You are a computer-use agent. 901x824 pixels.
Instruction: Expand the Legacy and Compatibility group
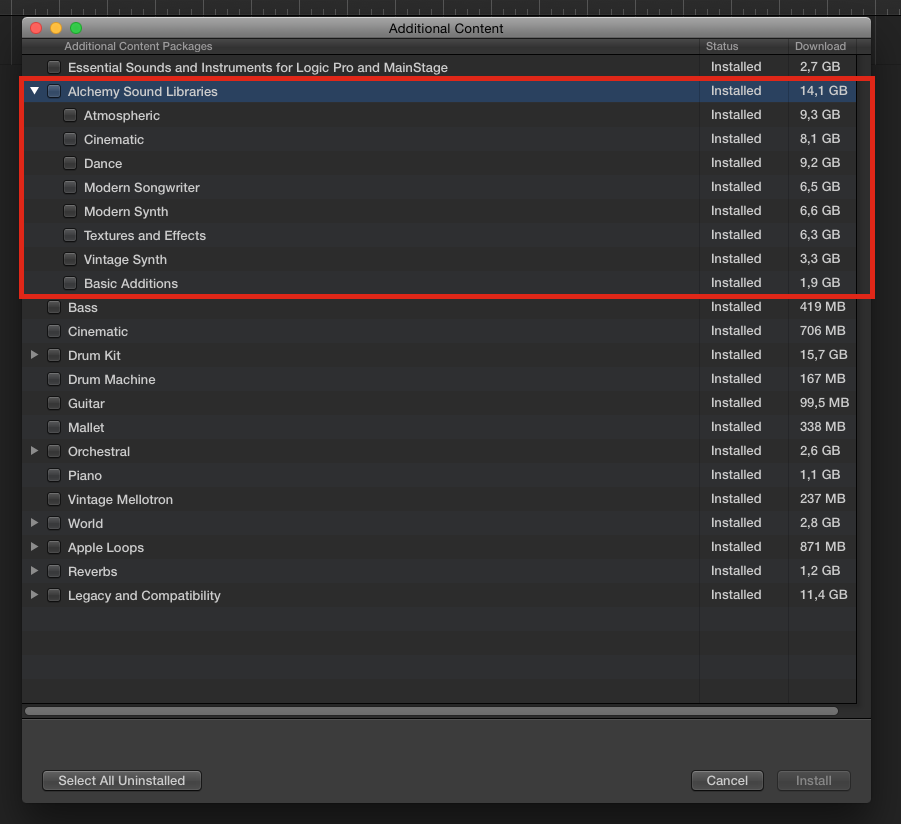pyautogui.click(x=34, y=595)
